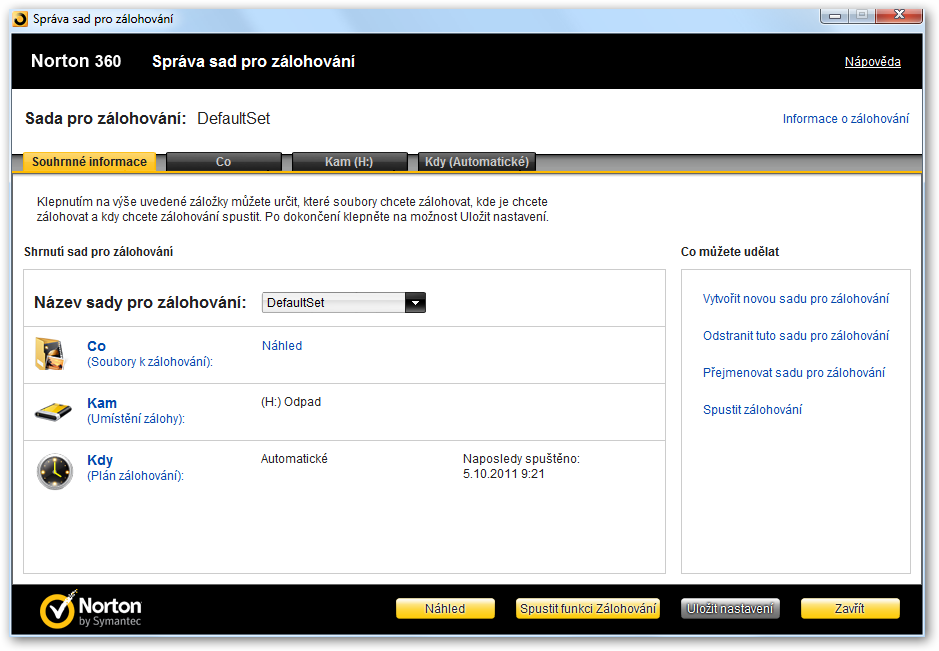Open Informace o zálohování link

[x=846, y=119]
